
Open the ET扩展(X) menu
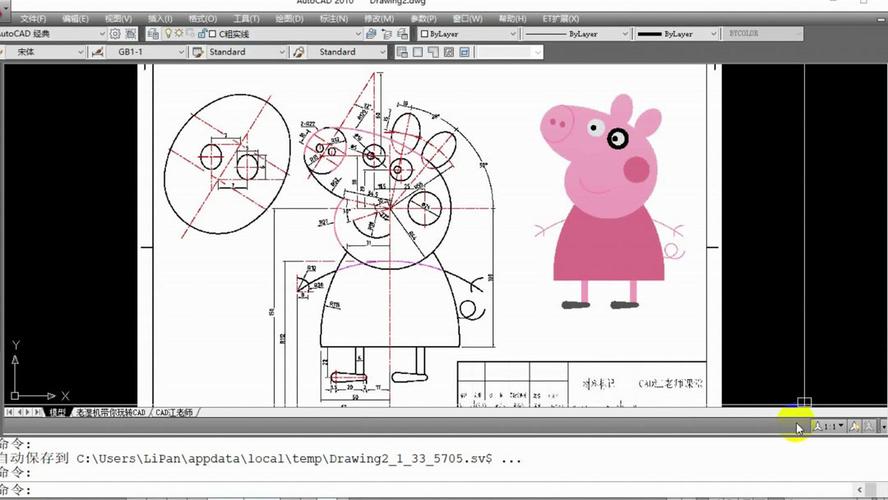(561, 19)
